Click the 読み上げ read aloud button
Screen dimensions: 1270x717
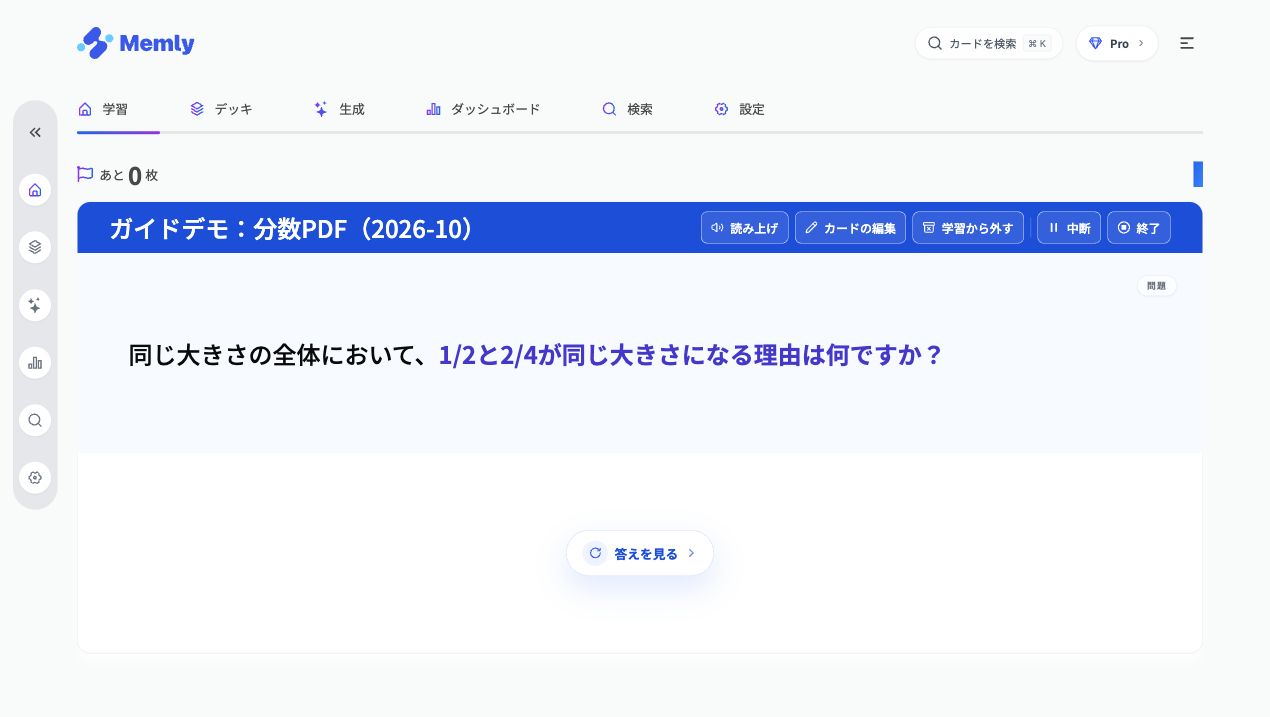pyautogui.click(x=745, y=228)
